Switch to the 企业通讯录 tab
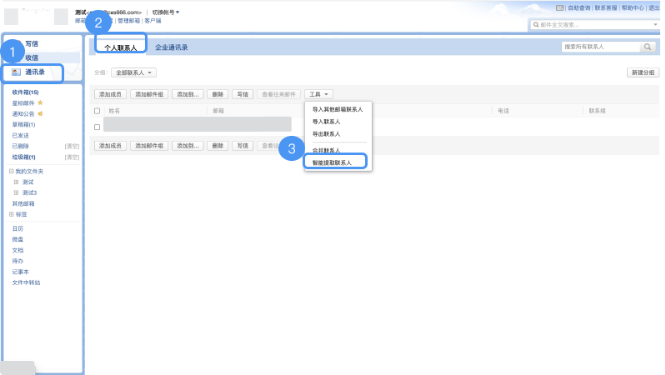The width and height of the screenshot is (665, 375). [171, 47]
